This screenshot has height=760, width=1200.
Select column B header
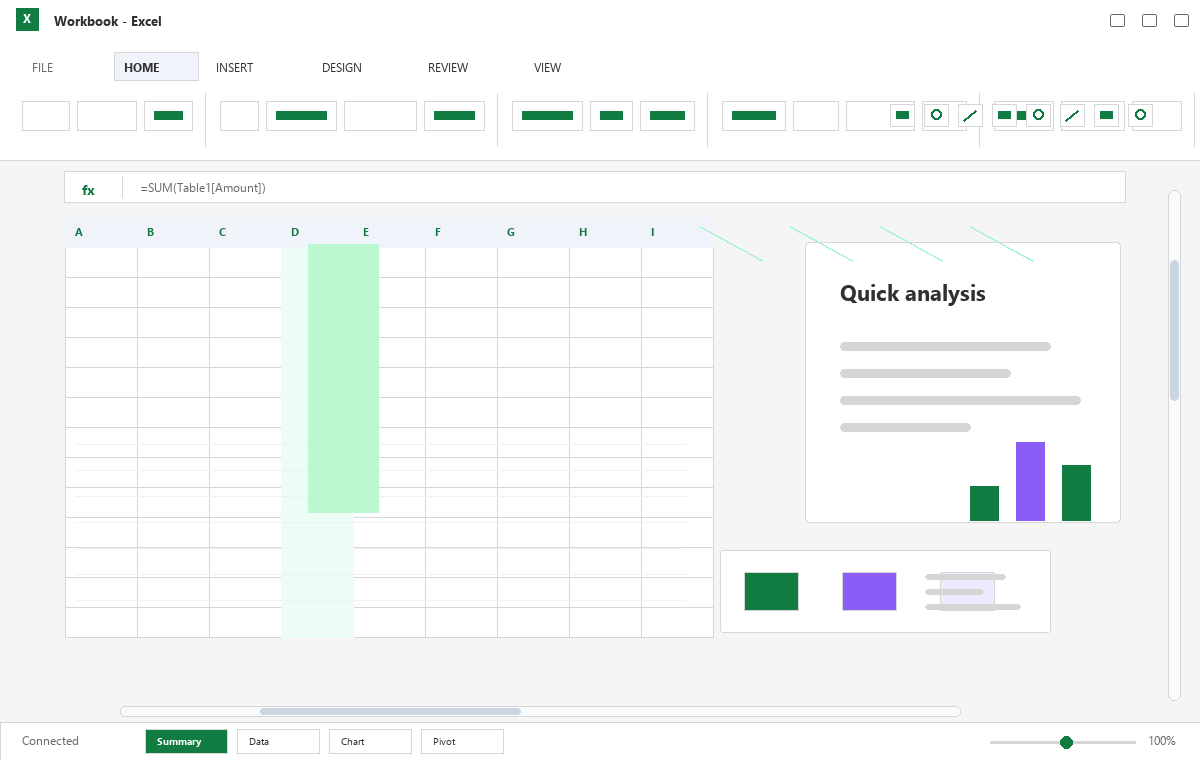tap(151, 232)
